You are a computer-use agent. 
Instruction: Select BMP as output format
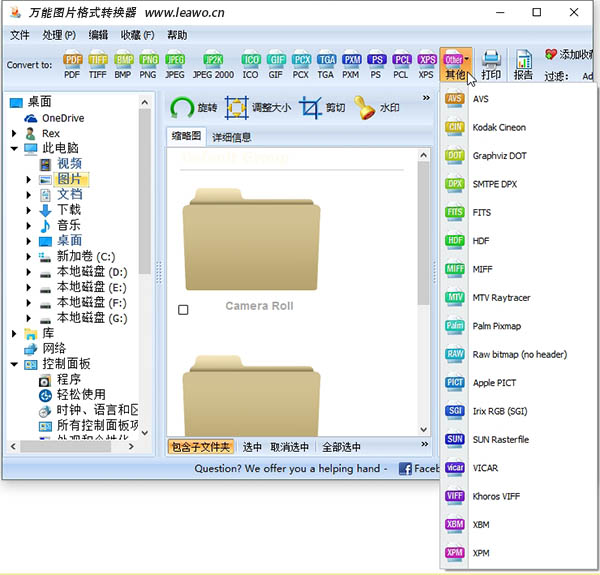point(123,64)
